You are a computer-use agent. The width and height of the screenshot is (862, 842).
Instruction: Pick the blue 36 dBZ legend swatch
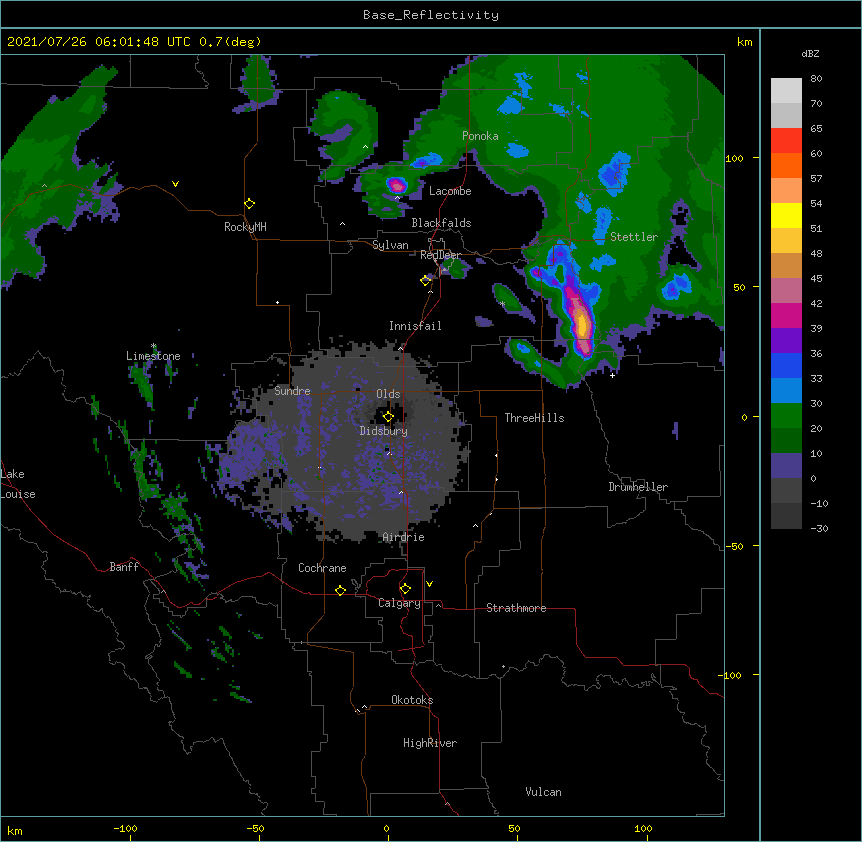786,365
